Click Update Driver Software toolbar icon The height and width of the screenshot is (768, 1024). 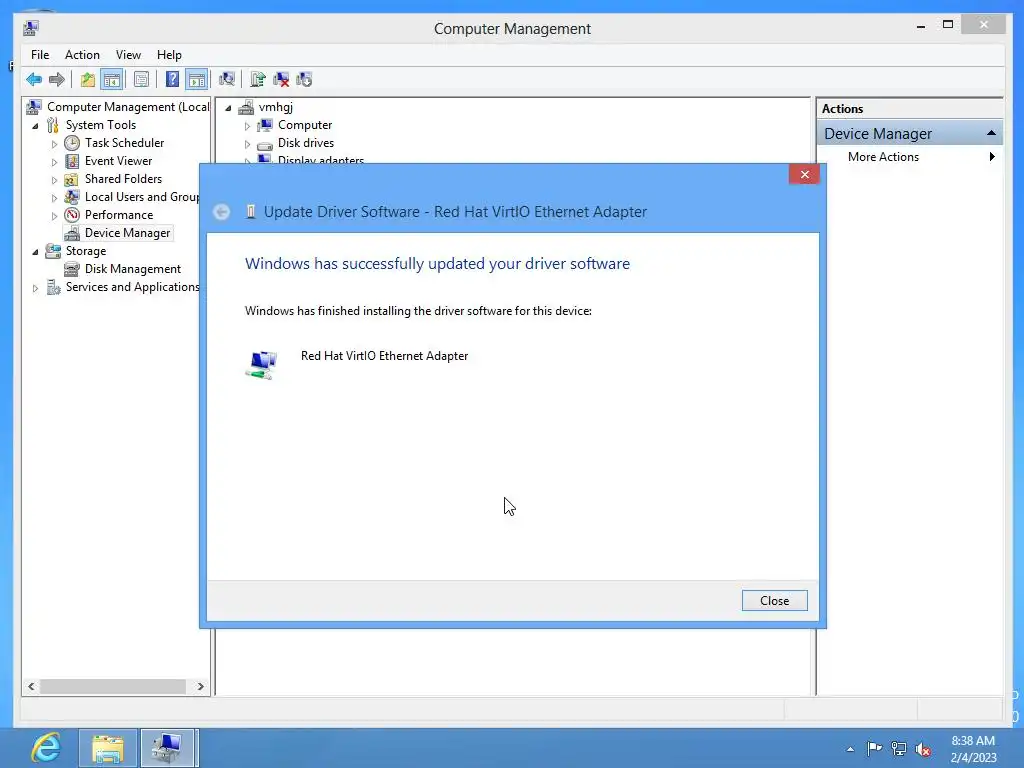[x=258, y=80]
